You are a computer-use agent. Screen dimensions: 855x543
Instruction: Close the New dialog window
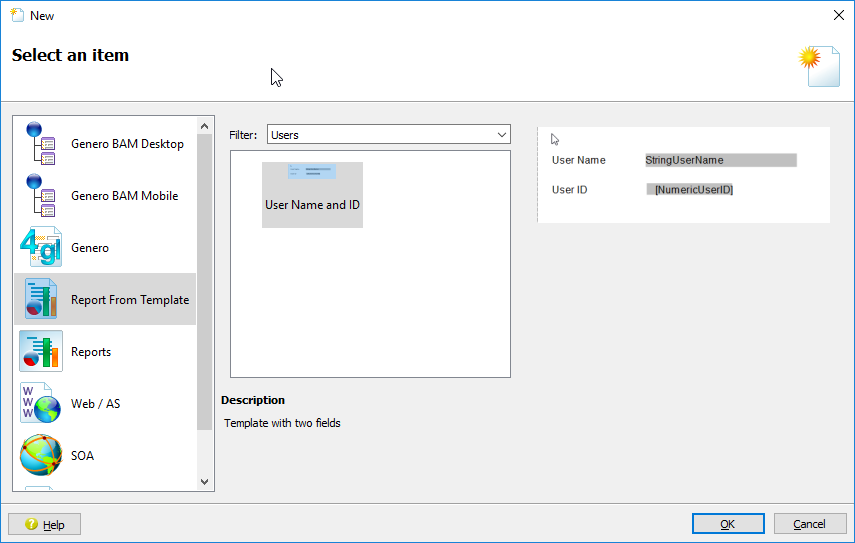coord(838,15)
